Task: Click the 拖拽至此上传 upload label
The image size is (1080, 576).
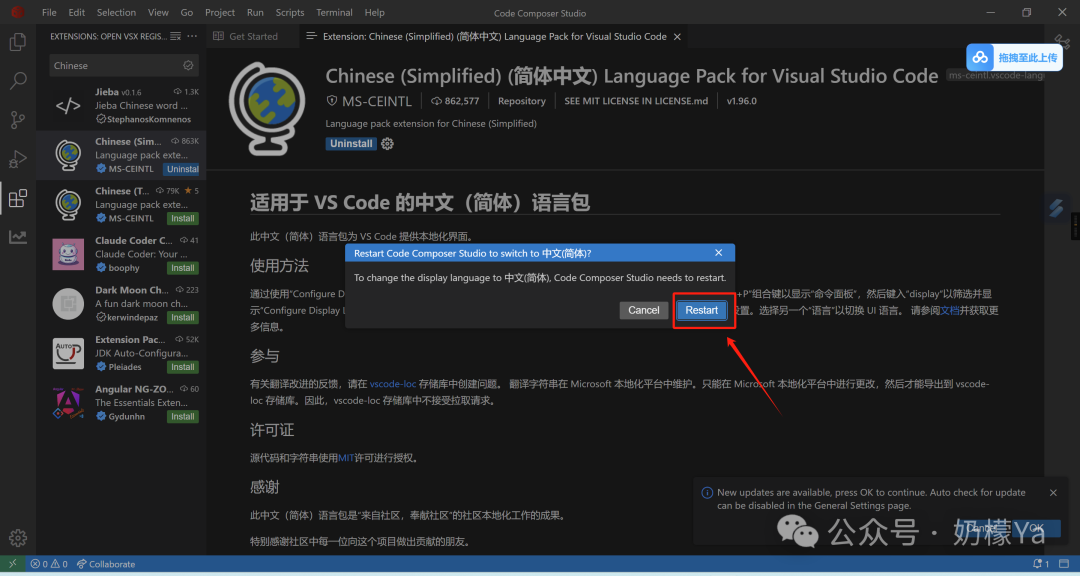Action: tap(1028, 58)
